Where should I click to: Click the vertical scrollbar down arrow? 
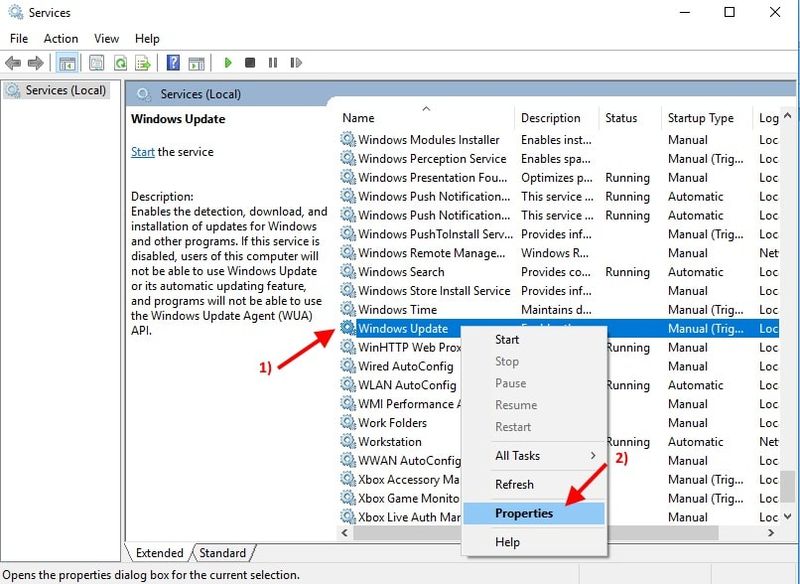(x=788, y=517)
